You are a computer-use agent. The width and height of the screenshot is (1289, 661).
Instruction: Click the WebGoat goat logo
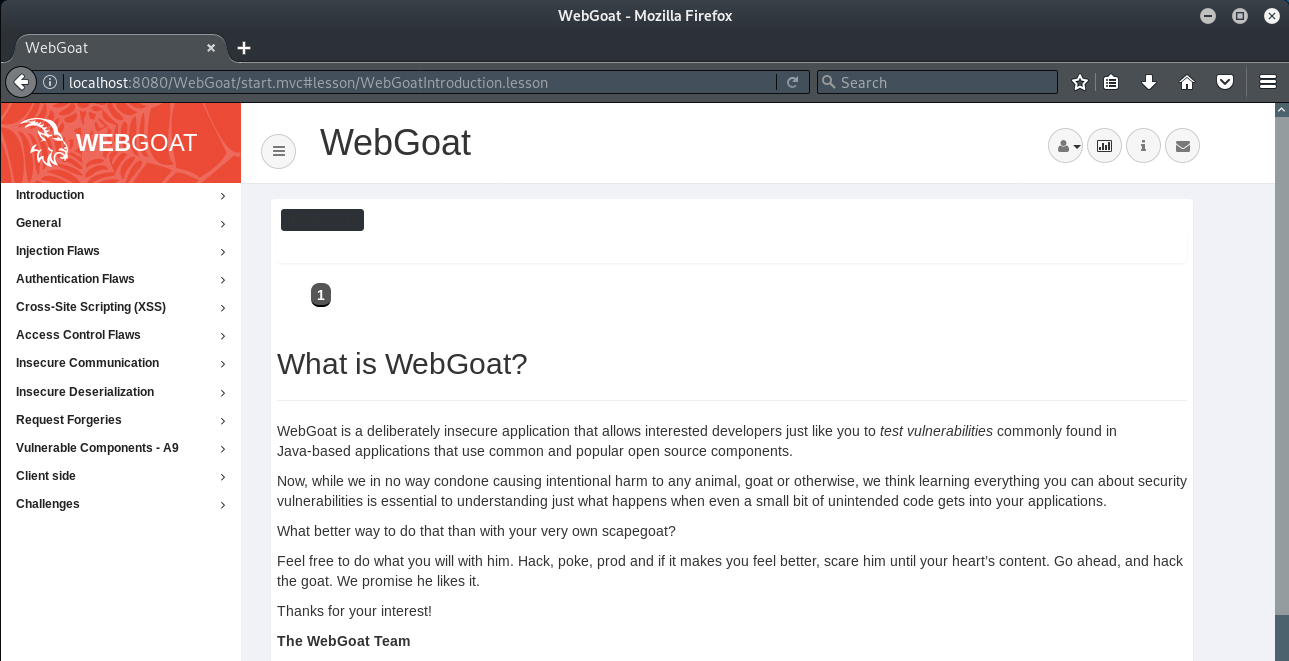(x=44, y=142)
